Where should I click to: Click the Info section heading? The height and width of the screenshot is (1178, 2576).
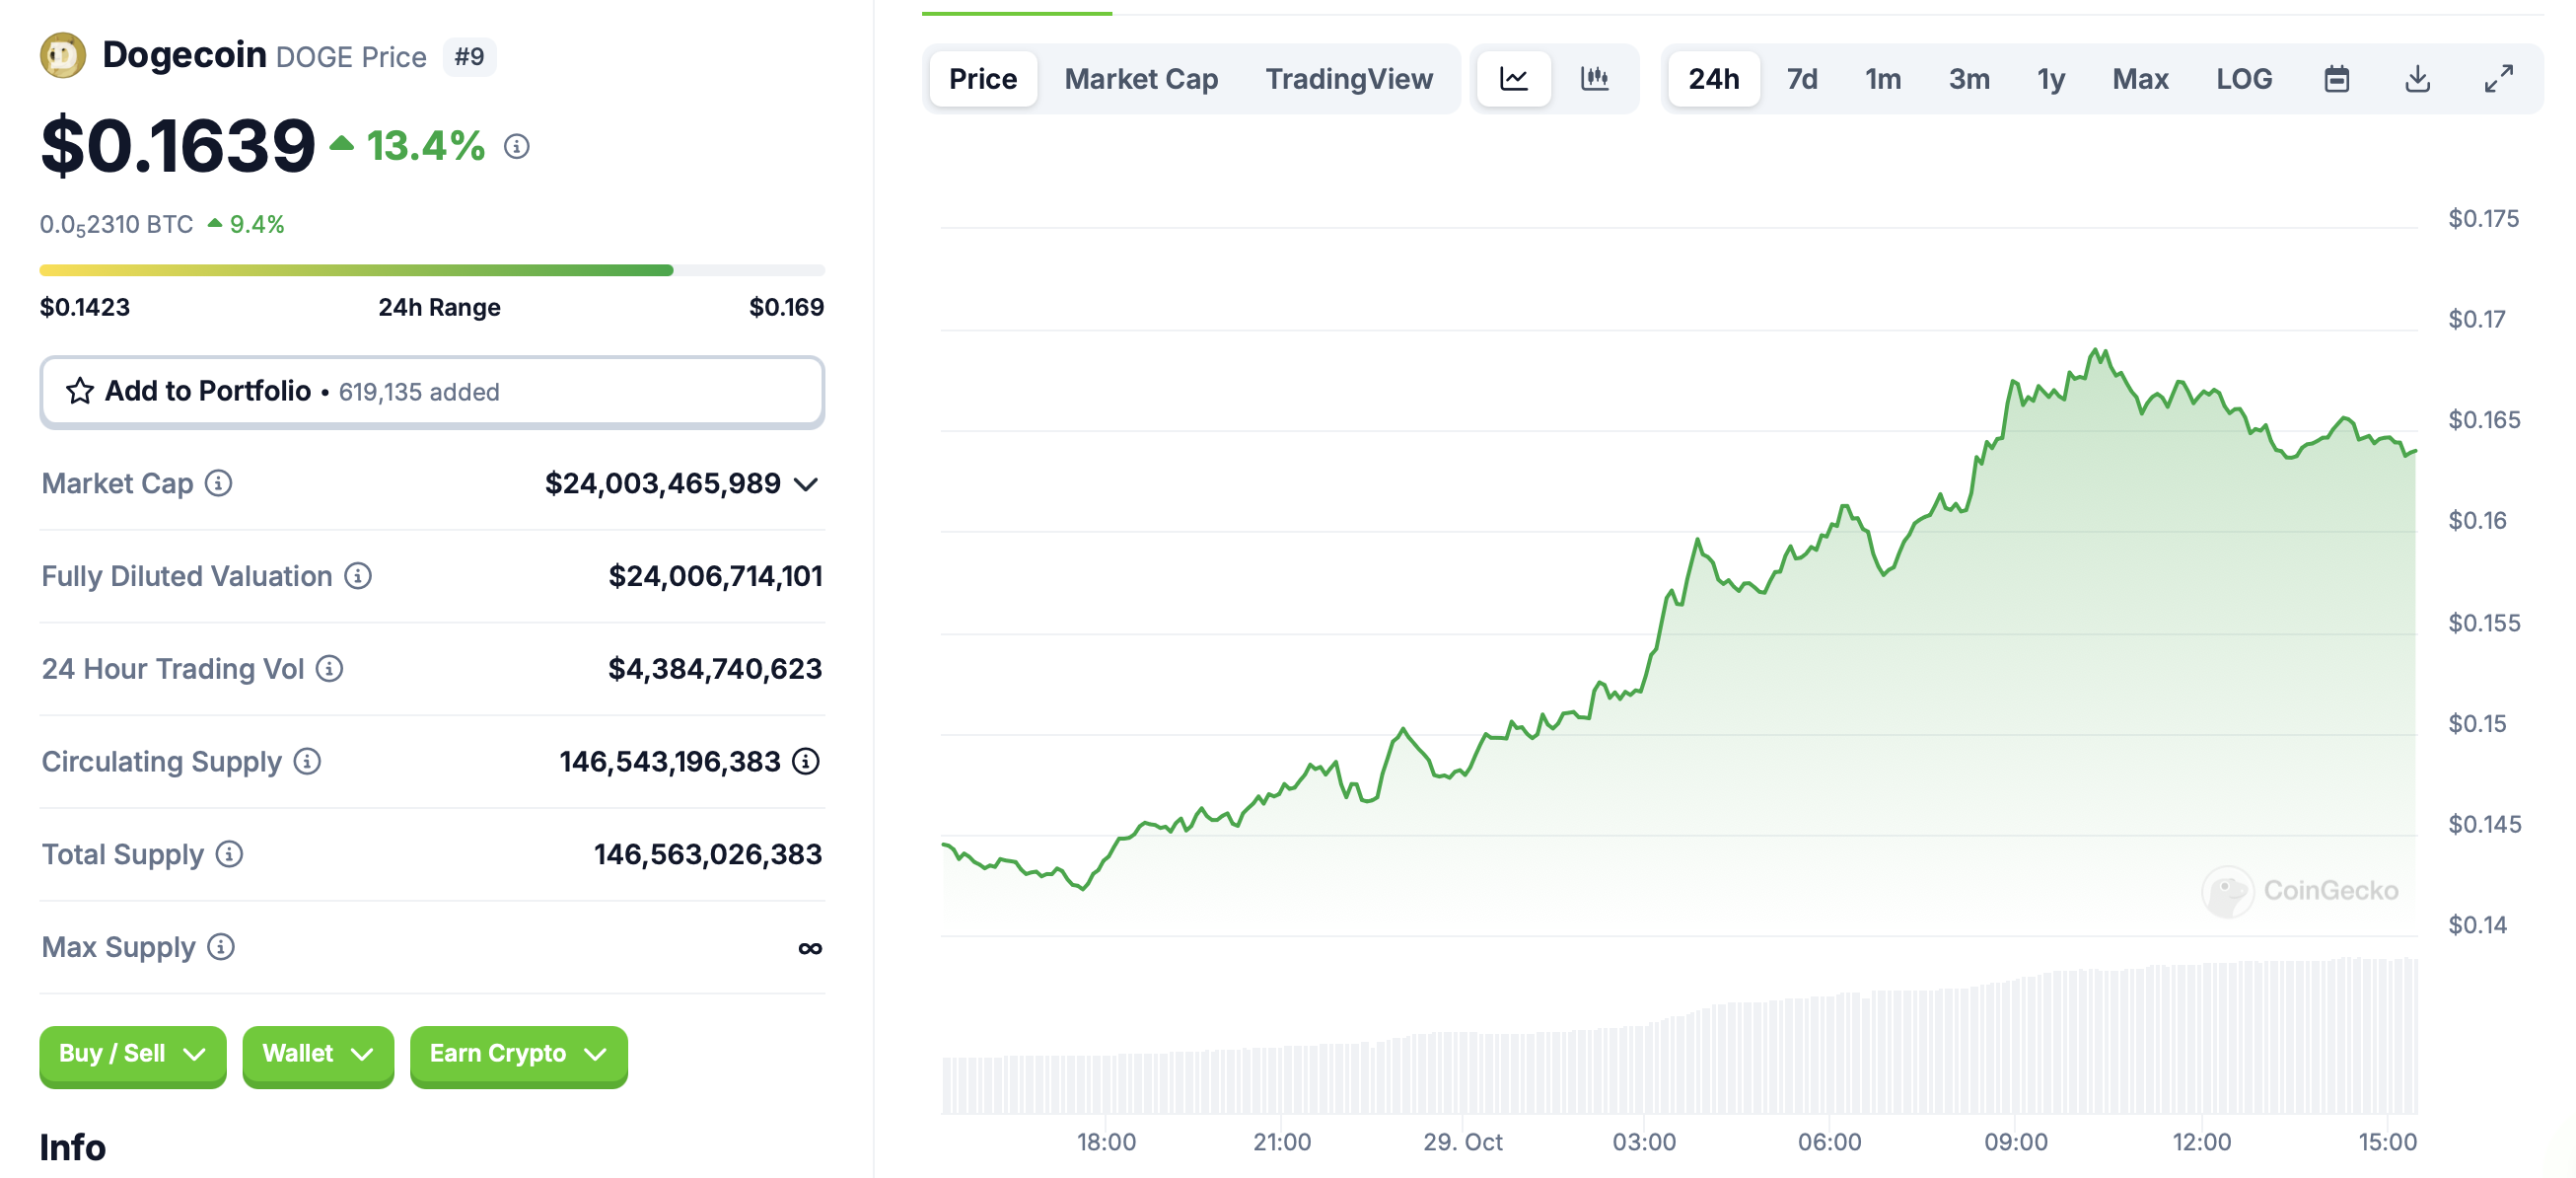(x=72, y=1147)
